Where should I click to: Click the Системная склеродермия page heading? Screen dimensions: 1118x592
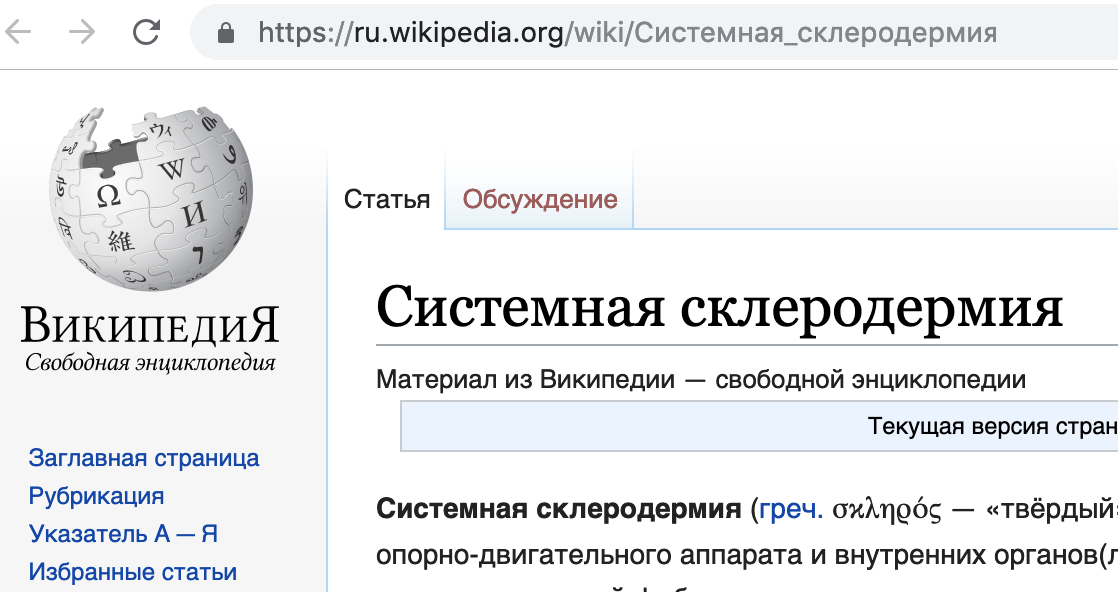[x=719, y=307]
